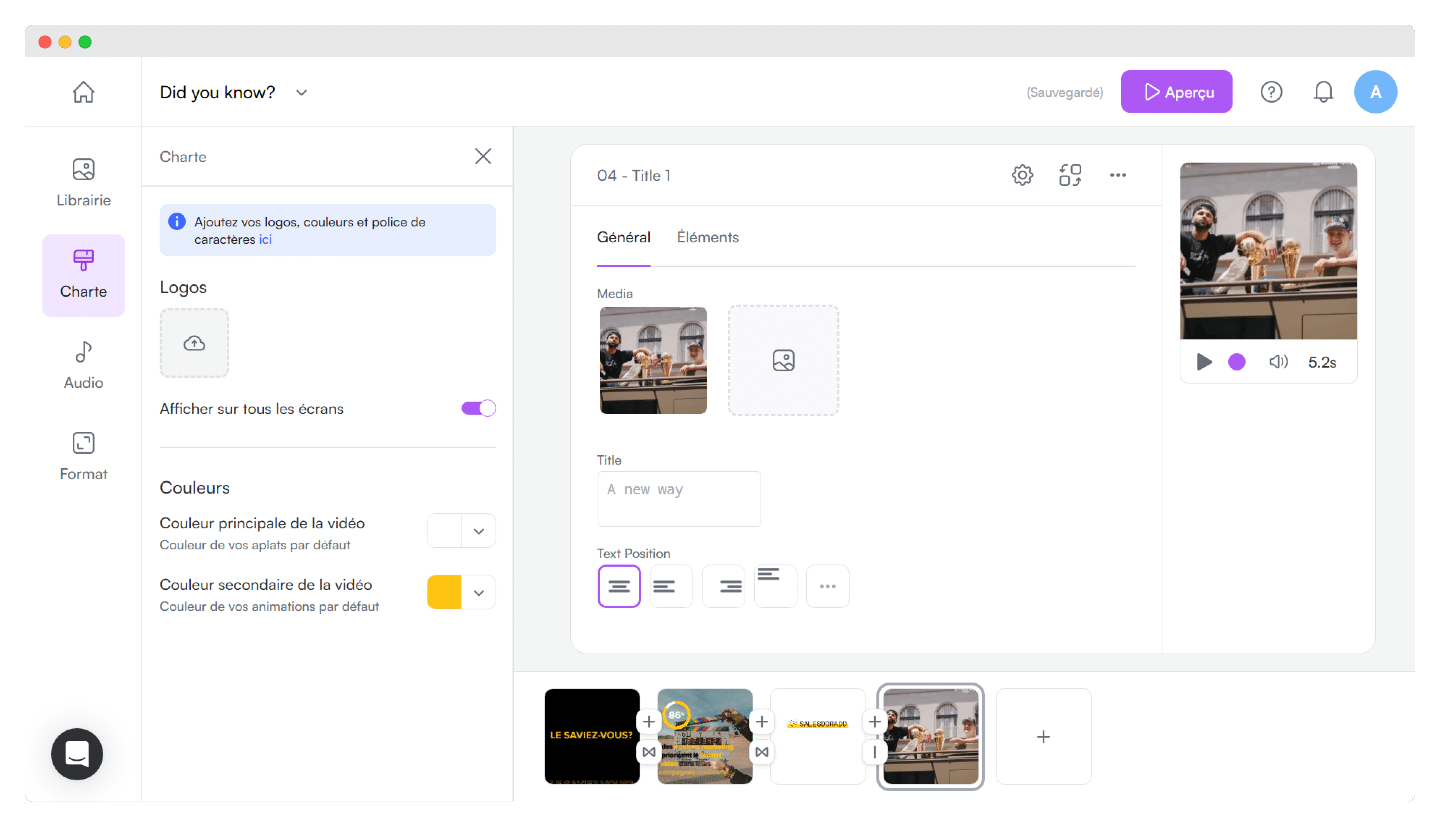Show more text position options
Viewport: 1440px width, 827px height.
pyautogui.click(x=828, y=586)
